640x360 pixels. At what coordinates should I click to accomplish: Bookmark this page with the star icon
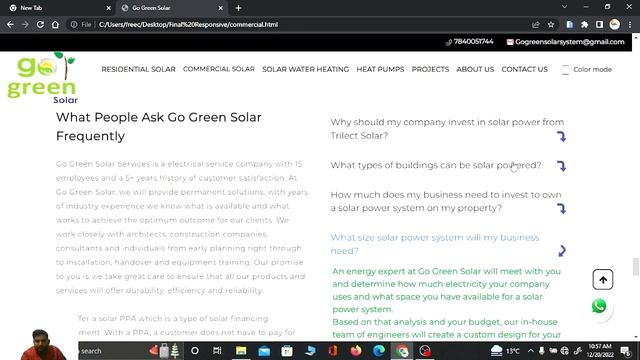click(551, 24)
